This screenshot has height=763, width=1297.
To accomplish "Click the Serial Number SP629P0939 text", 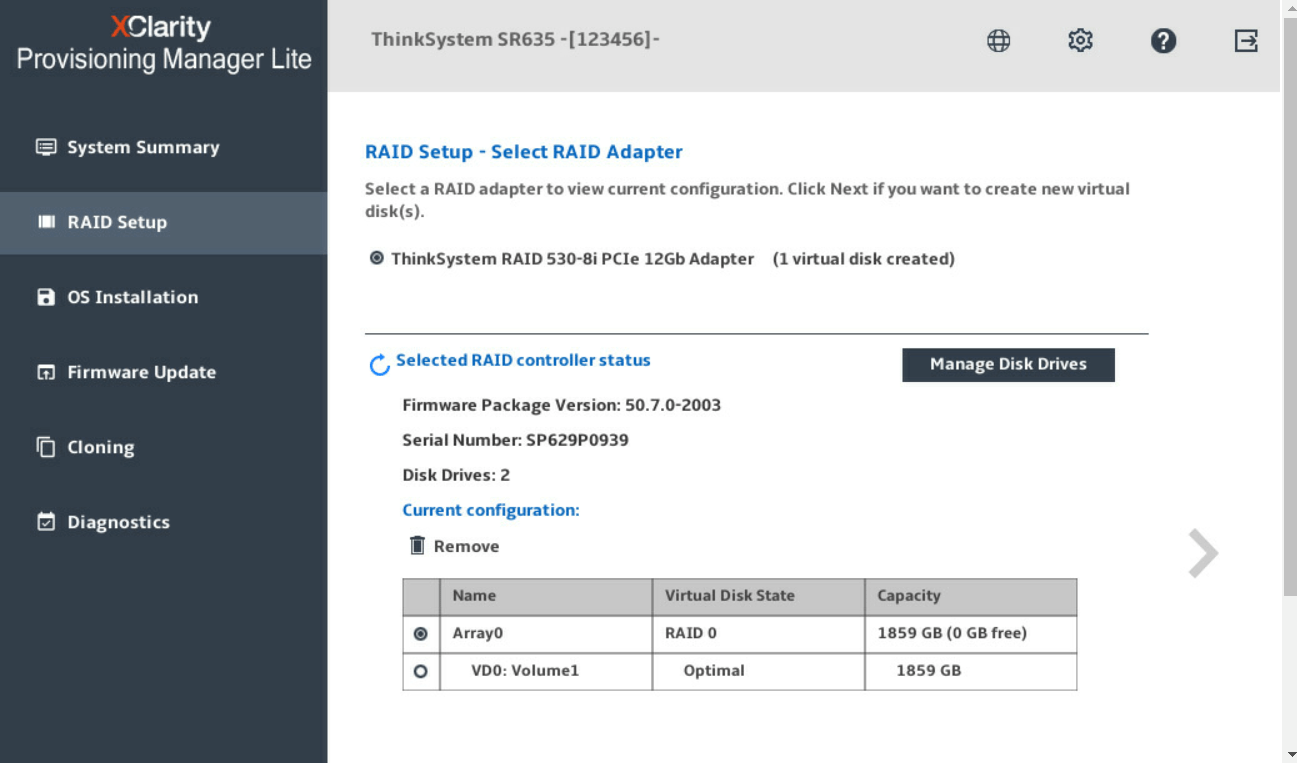I will pyautogui.click(x=515, y=440).
